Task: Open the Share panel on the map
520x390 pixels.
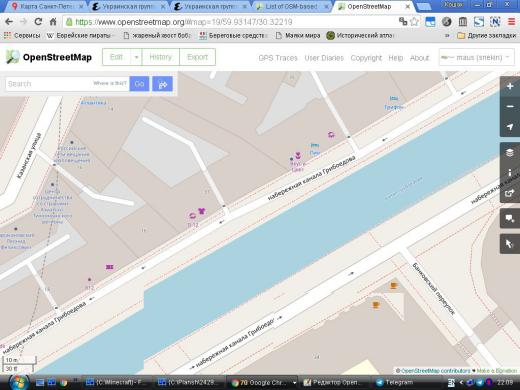Action: point(510,193)
